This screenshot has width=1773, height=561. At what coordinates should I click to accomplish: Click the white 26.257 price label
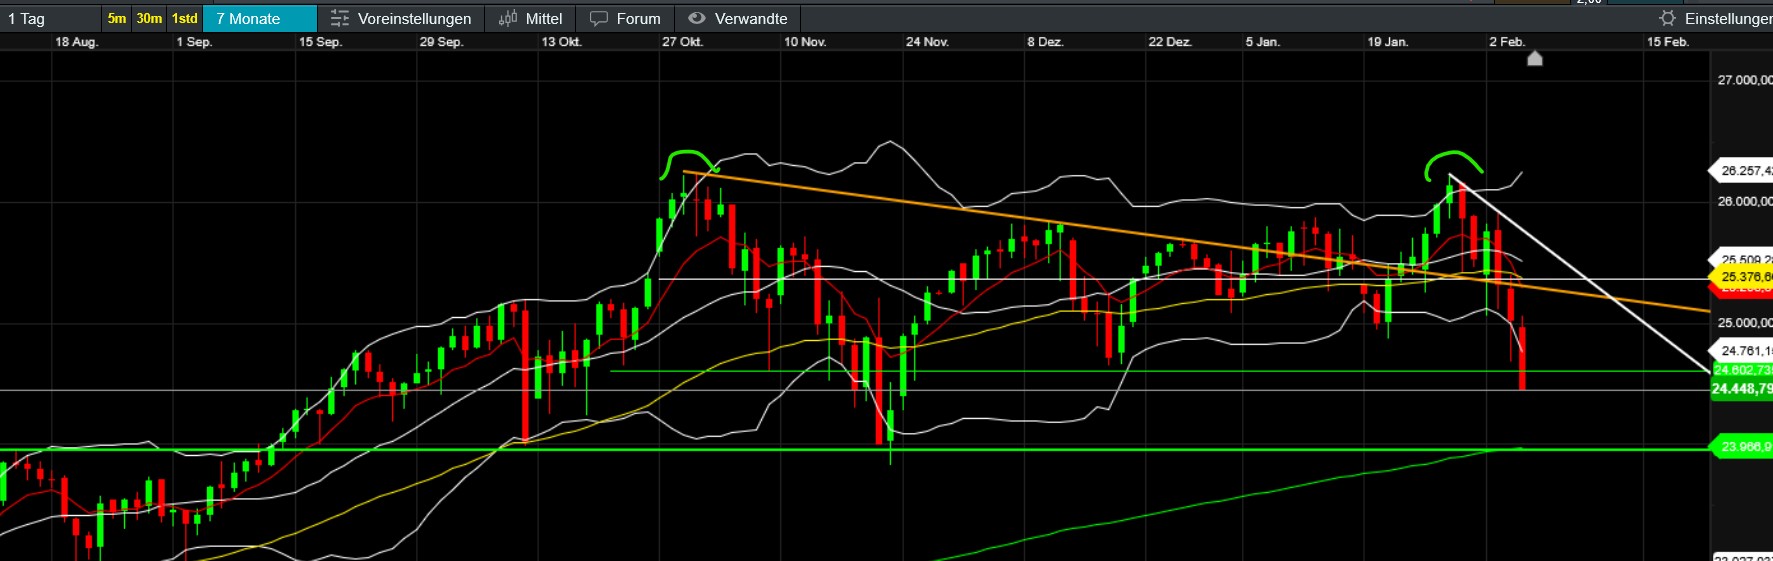[x=1744, y=171]
